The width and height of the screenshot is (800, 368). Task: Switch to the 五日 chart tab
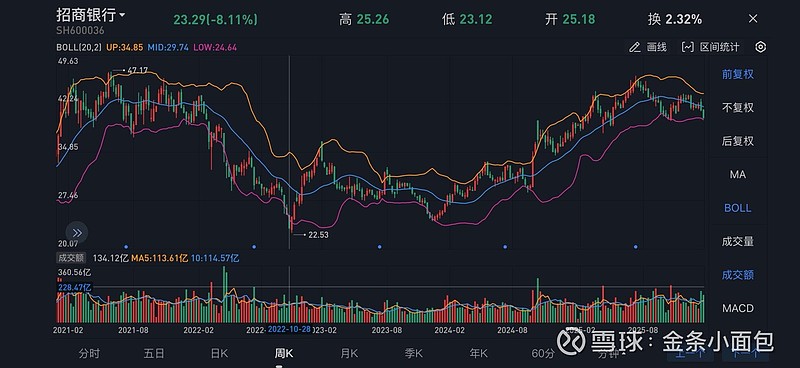point(154,353)
